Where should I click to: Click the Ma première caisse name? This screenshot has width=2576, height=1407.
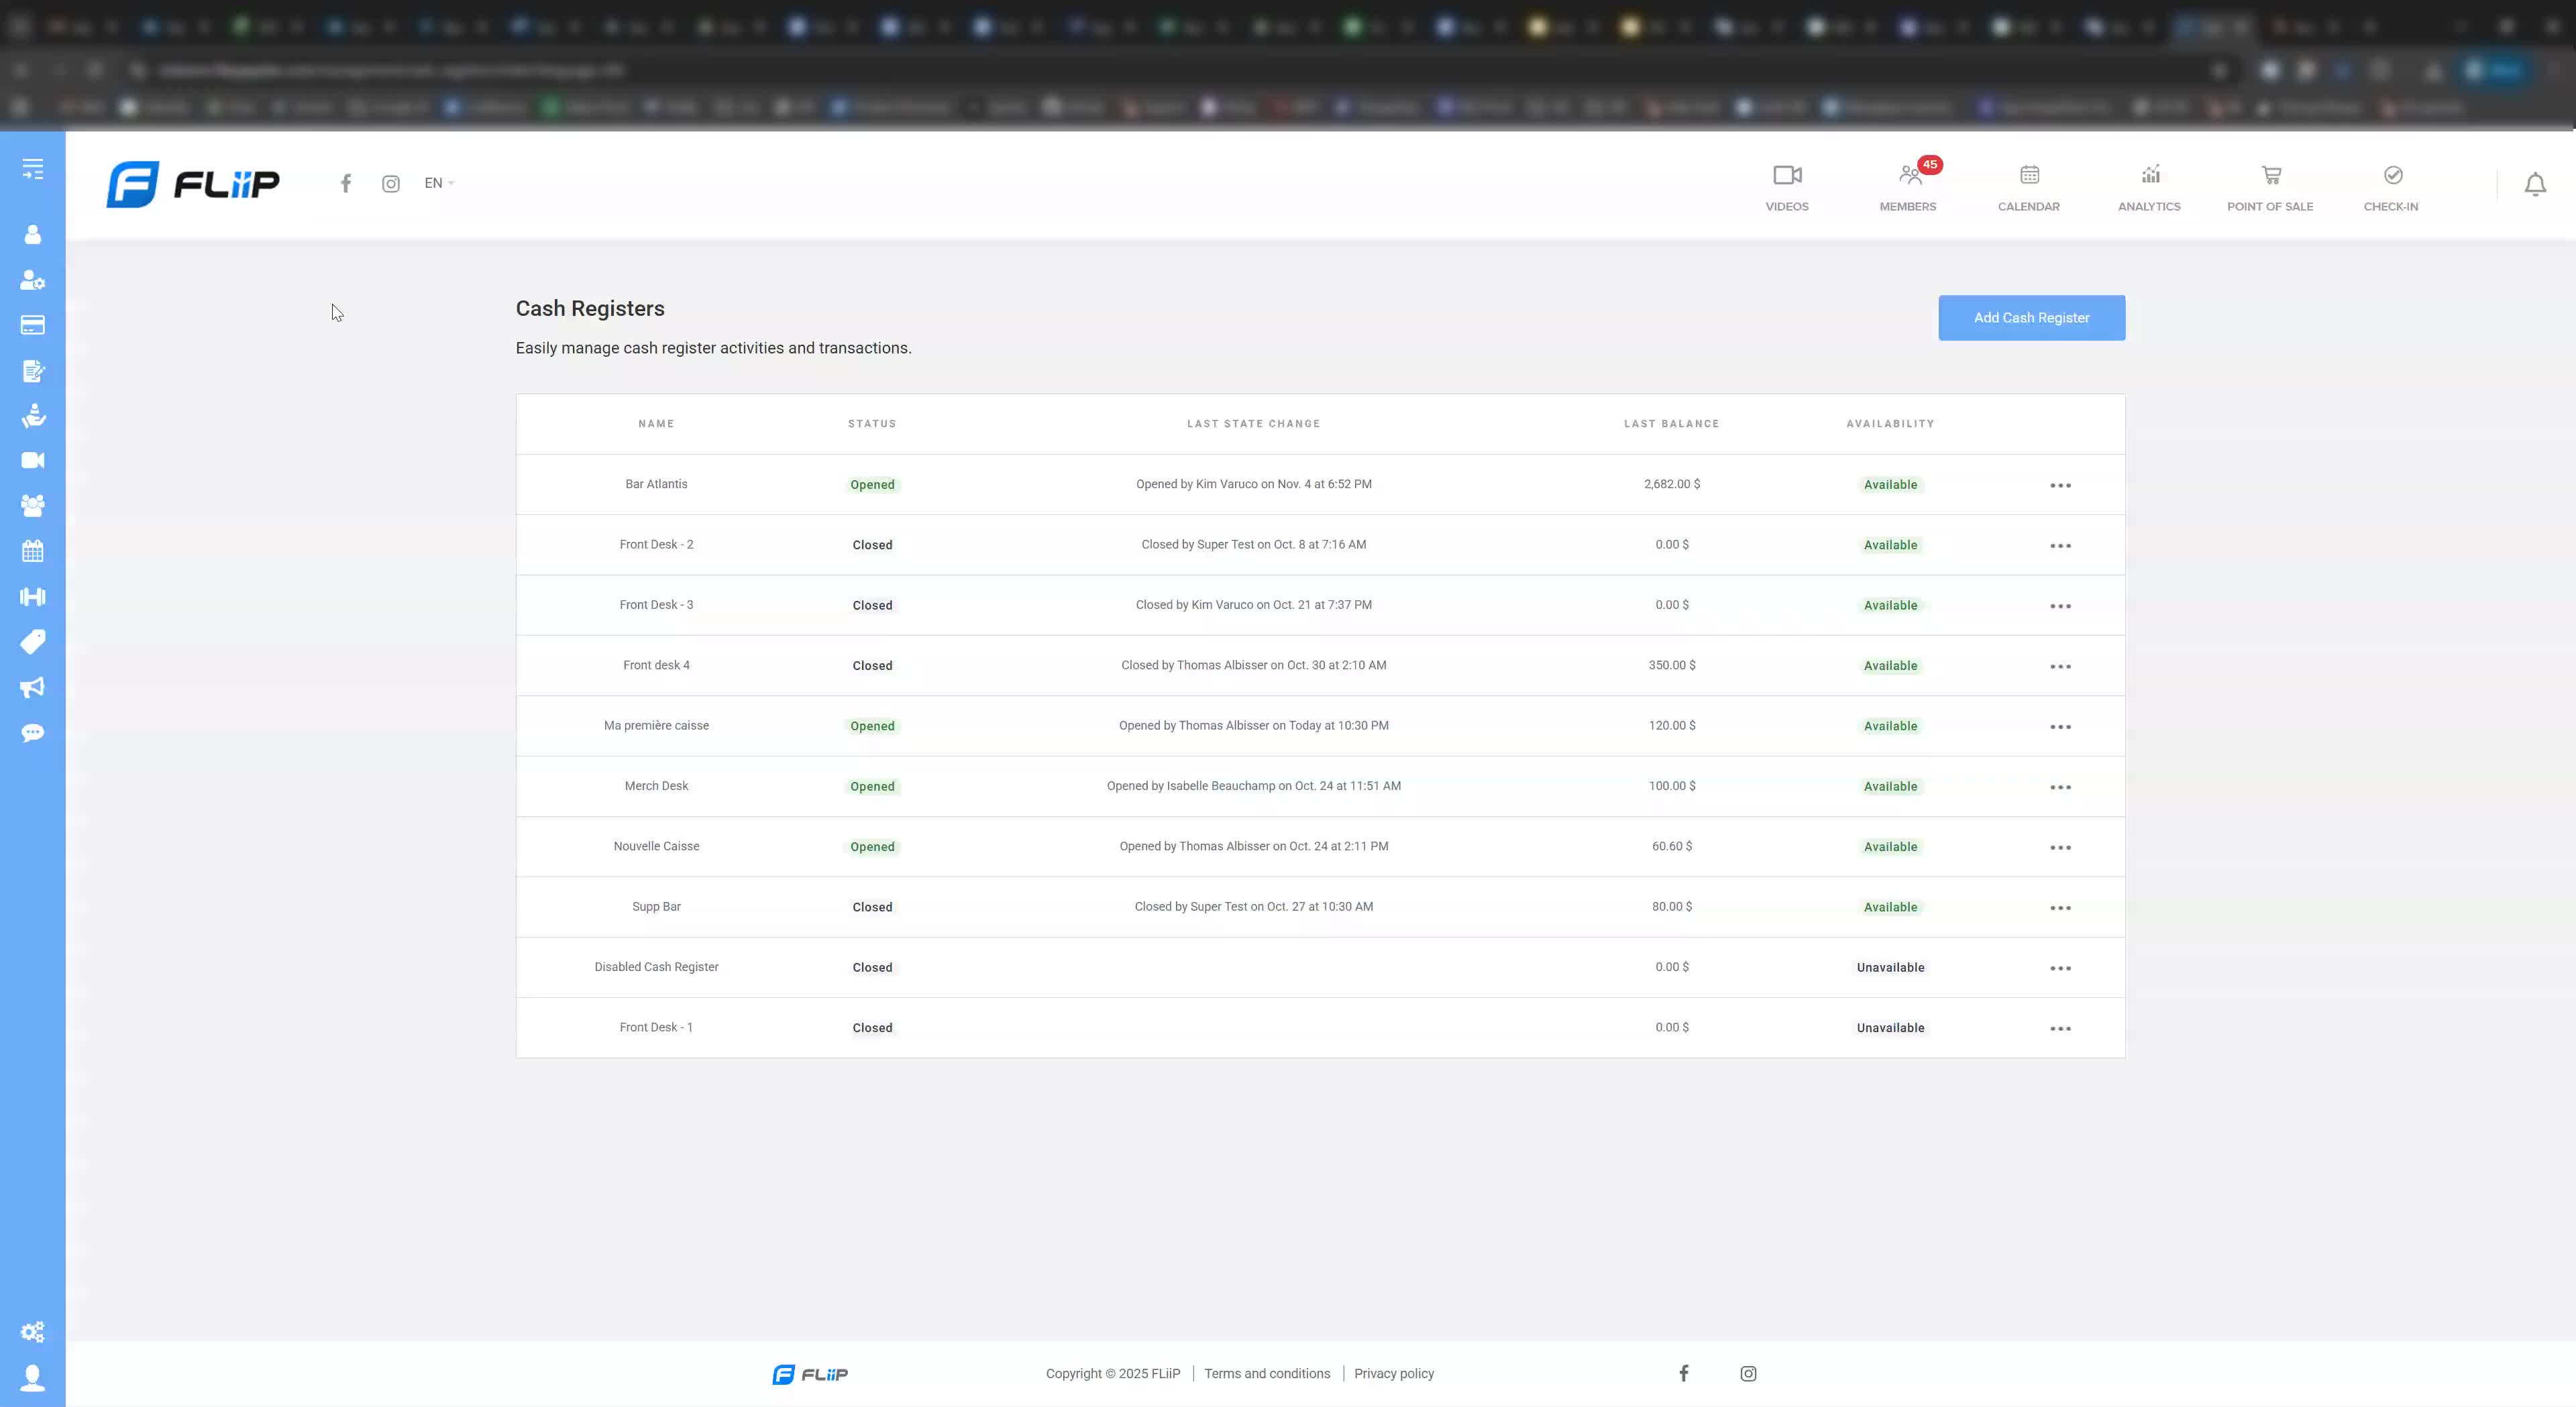click(x=656, y=726)
